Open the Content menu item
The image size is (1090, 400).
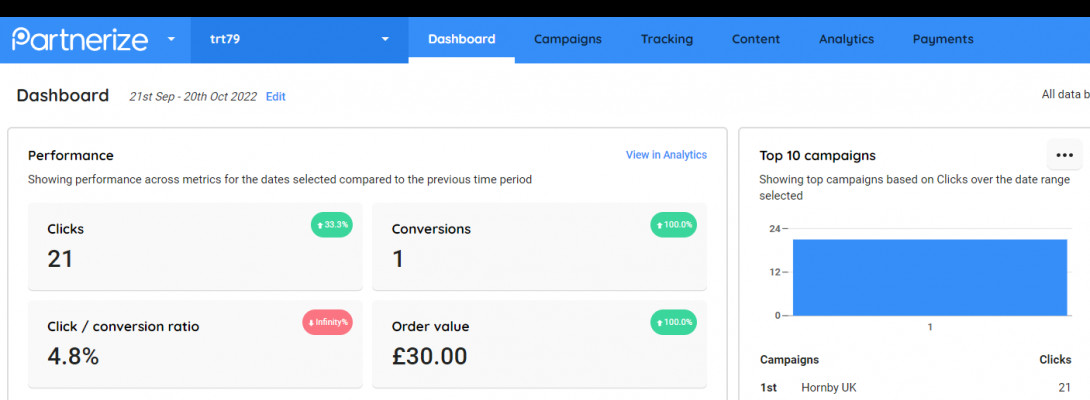(x=755, y=39)
